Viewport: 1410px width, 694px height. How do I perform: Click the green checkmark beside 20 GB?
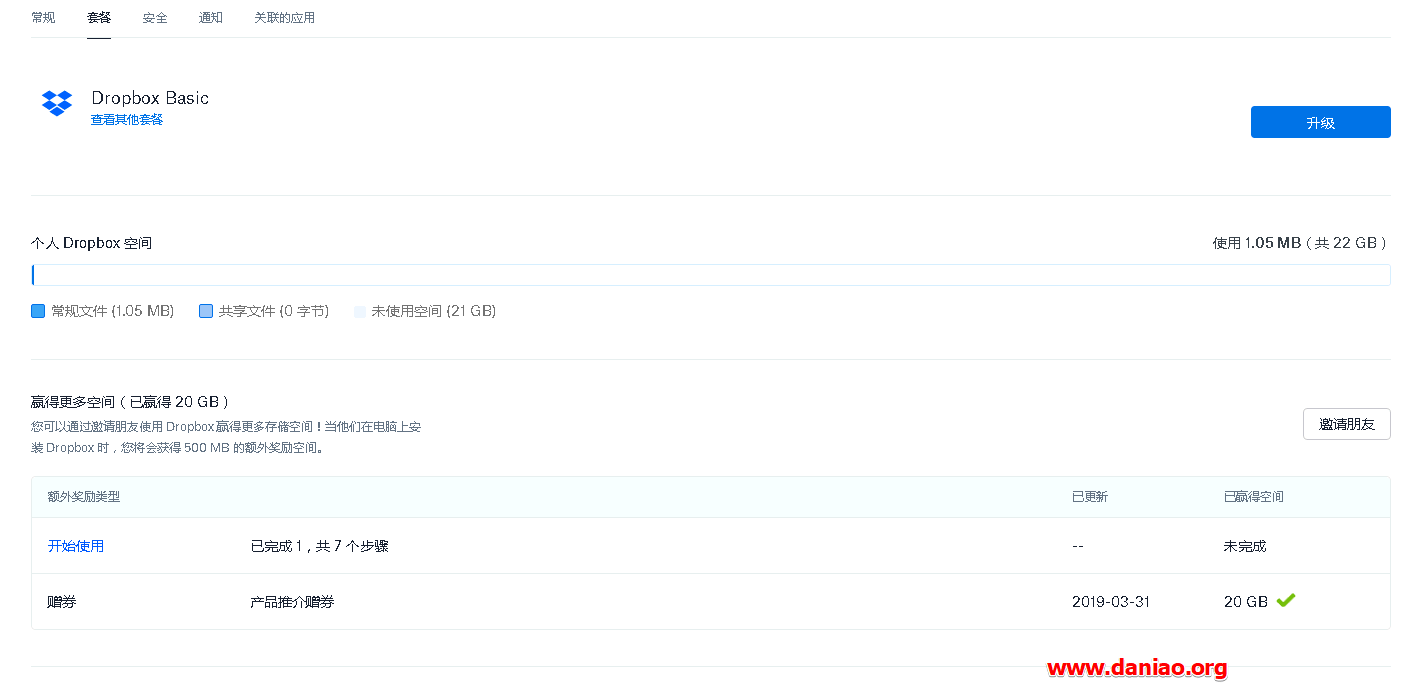(1285, 600)
